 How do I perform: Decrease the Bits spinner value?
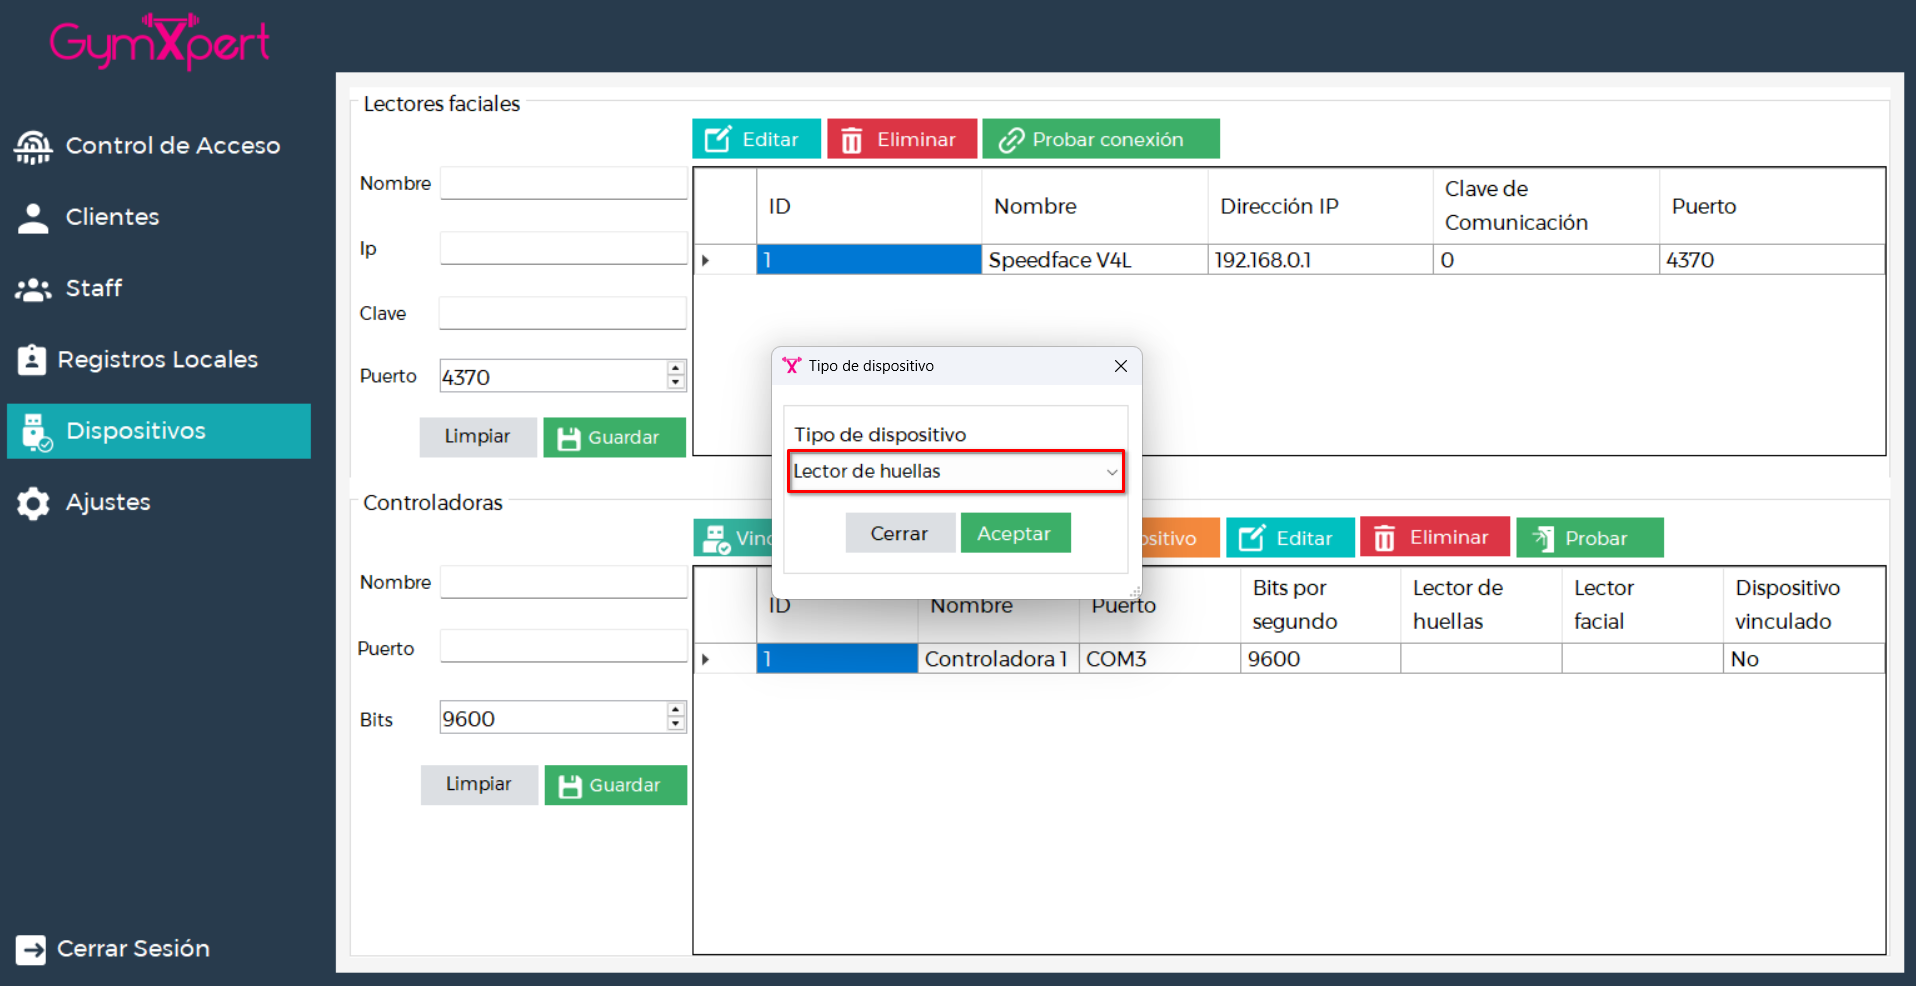(676, 724)
